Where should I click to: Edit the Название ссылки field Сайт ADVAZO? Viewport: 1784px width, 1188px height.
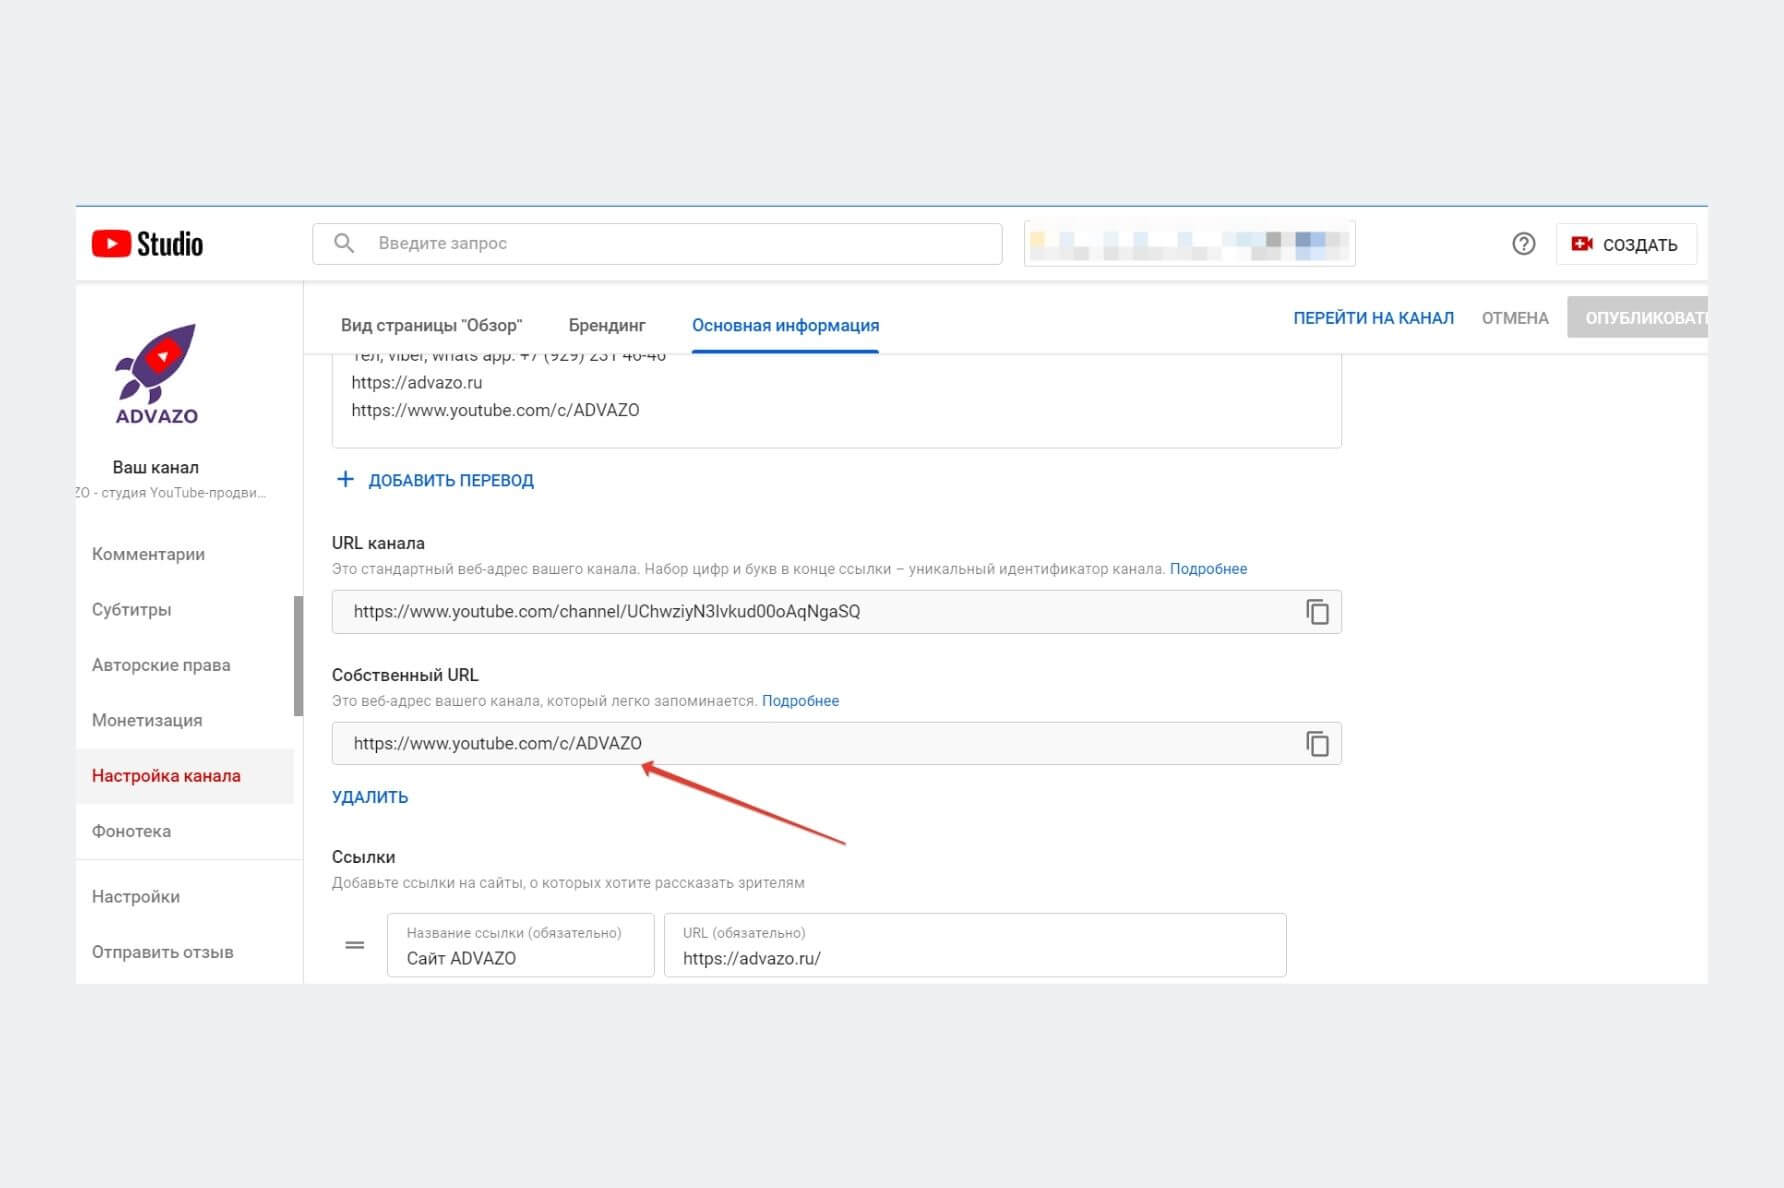tap(520, 945)
